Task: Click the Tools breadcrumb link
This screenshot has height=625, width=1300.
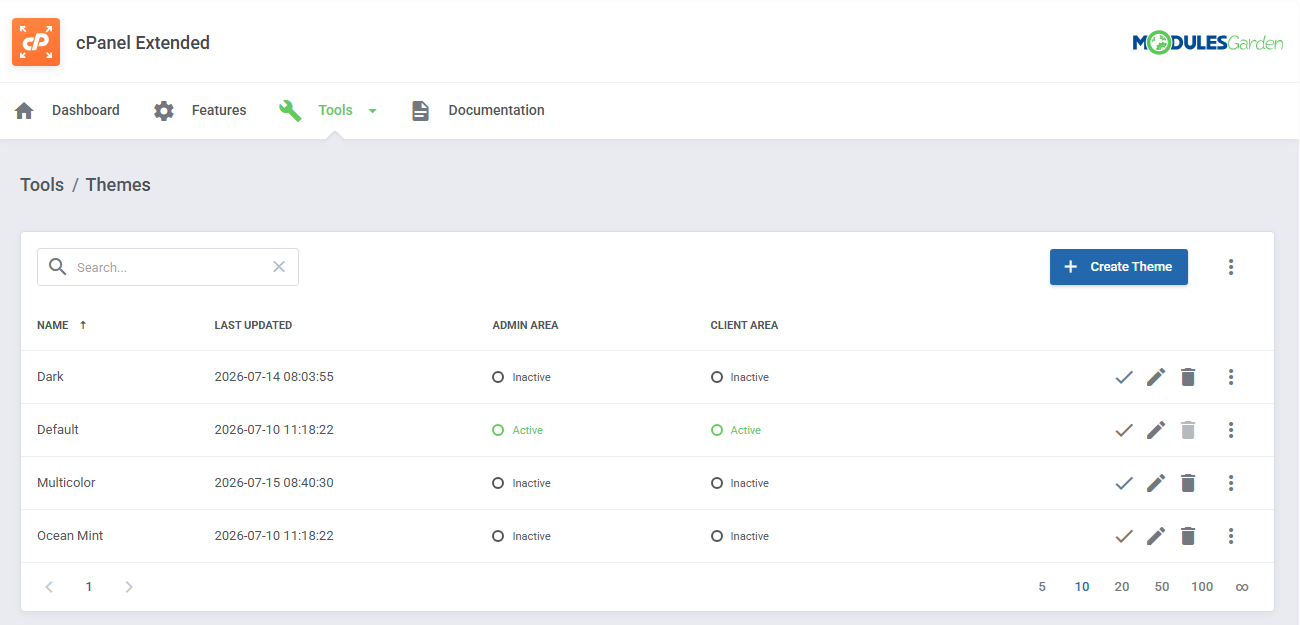Action: pos(42,185)
